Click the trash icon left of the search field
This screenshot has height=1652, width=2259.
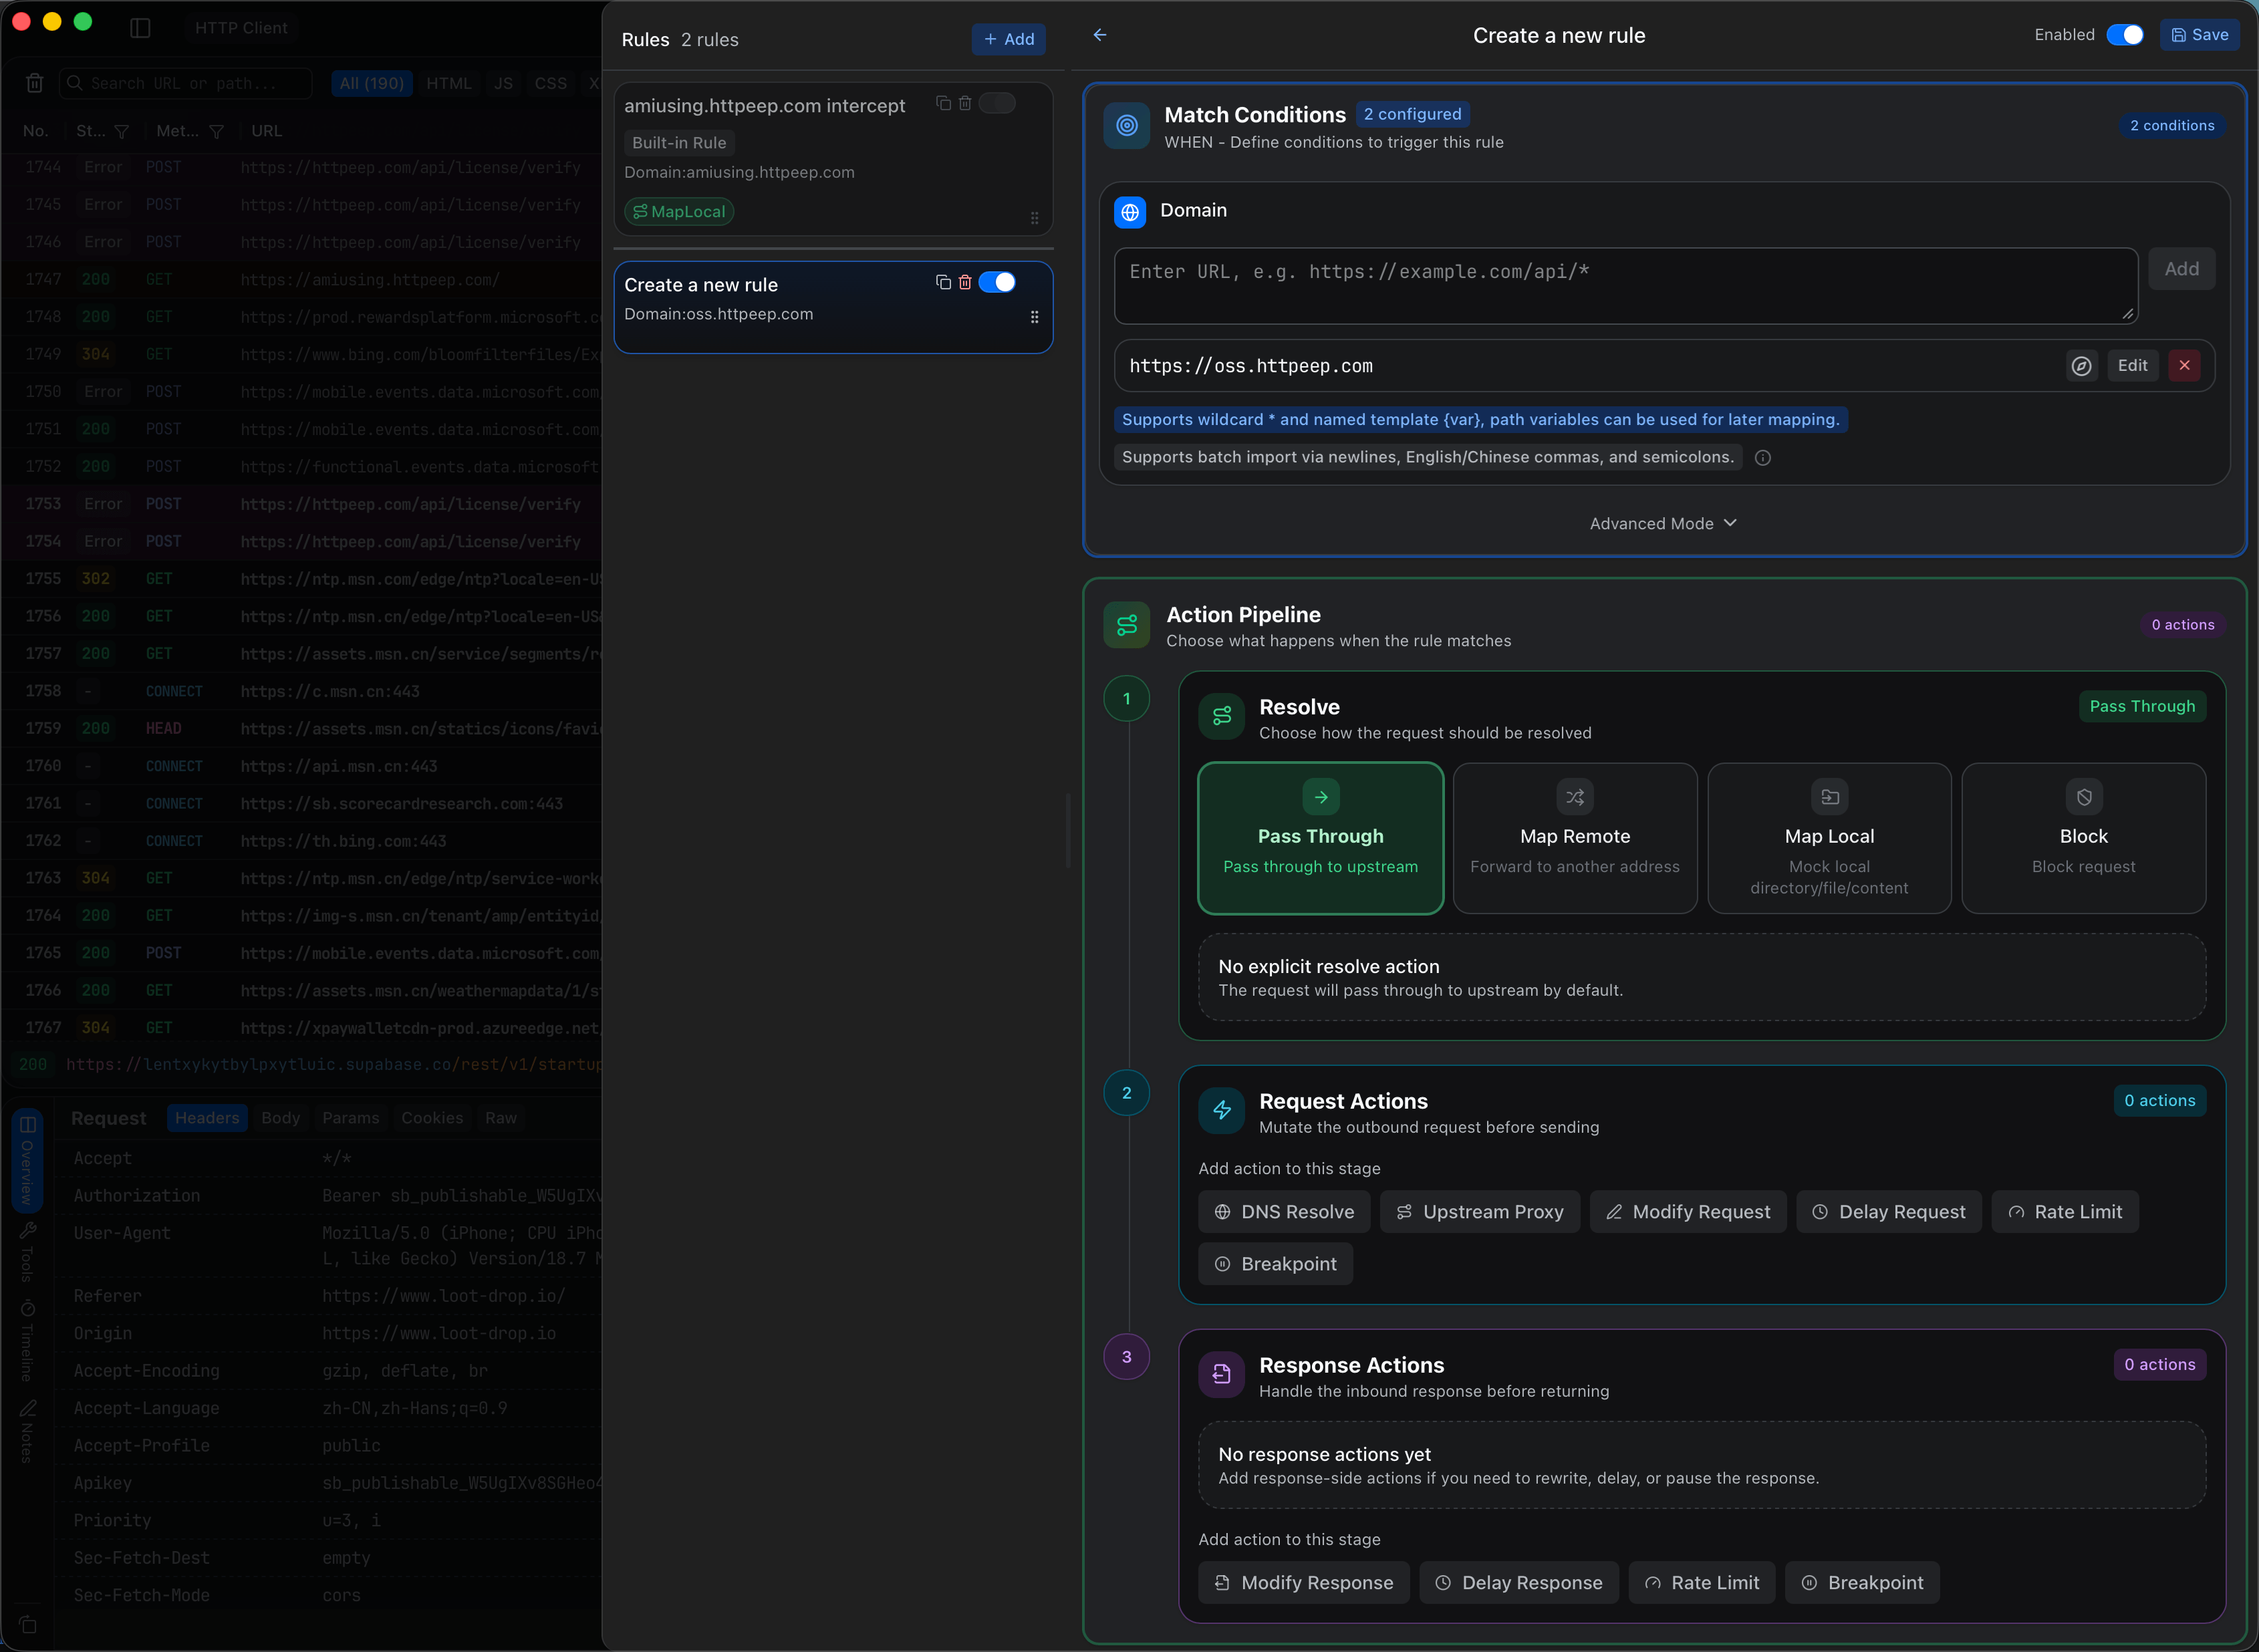coord(34,83)
